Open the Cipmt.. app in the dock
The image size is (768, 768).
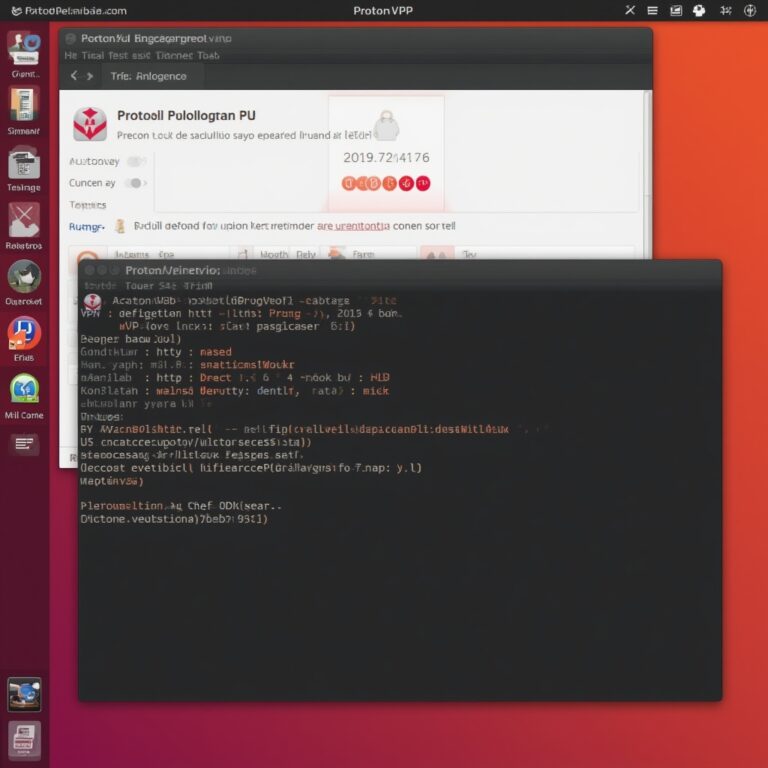[24, 48]
